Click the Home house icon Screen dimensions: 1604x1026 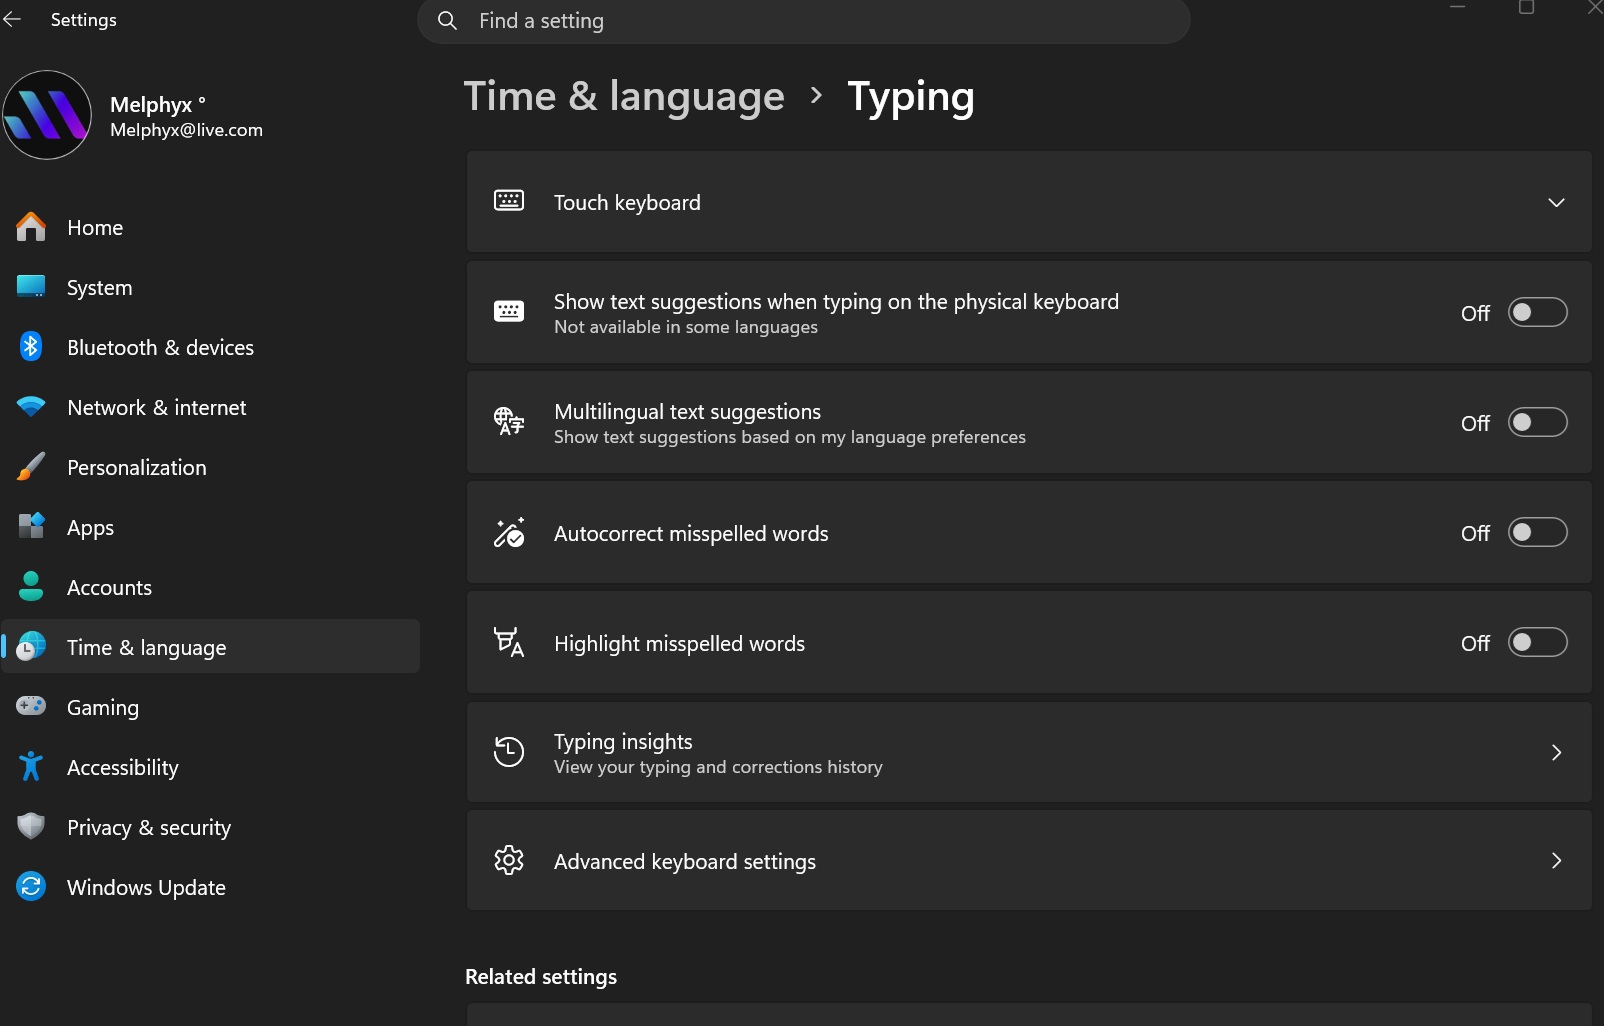tap(31, 227)
